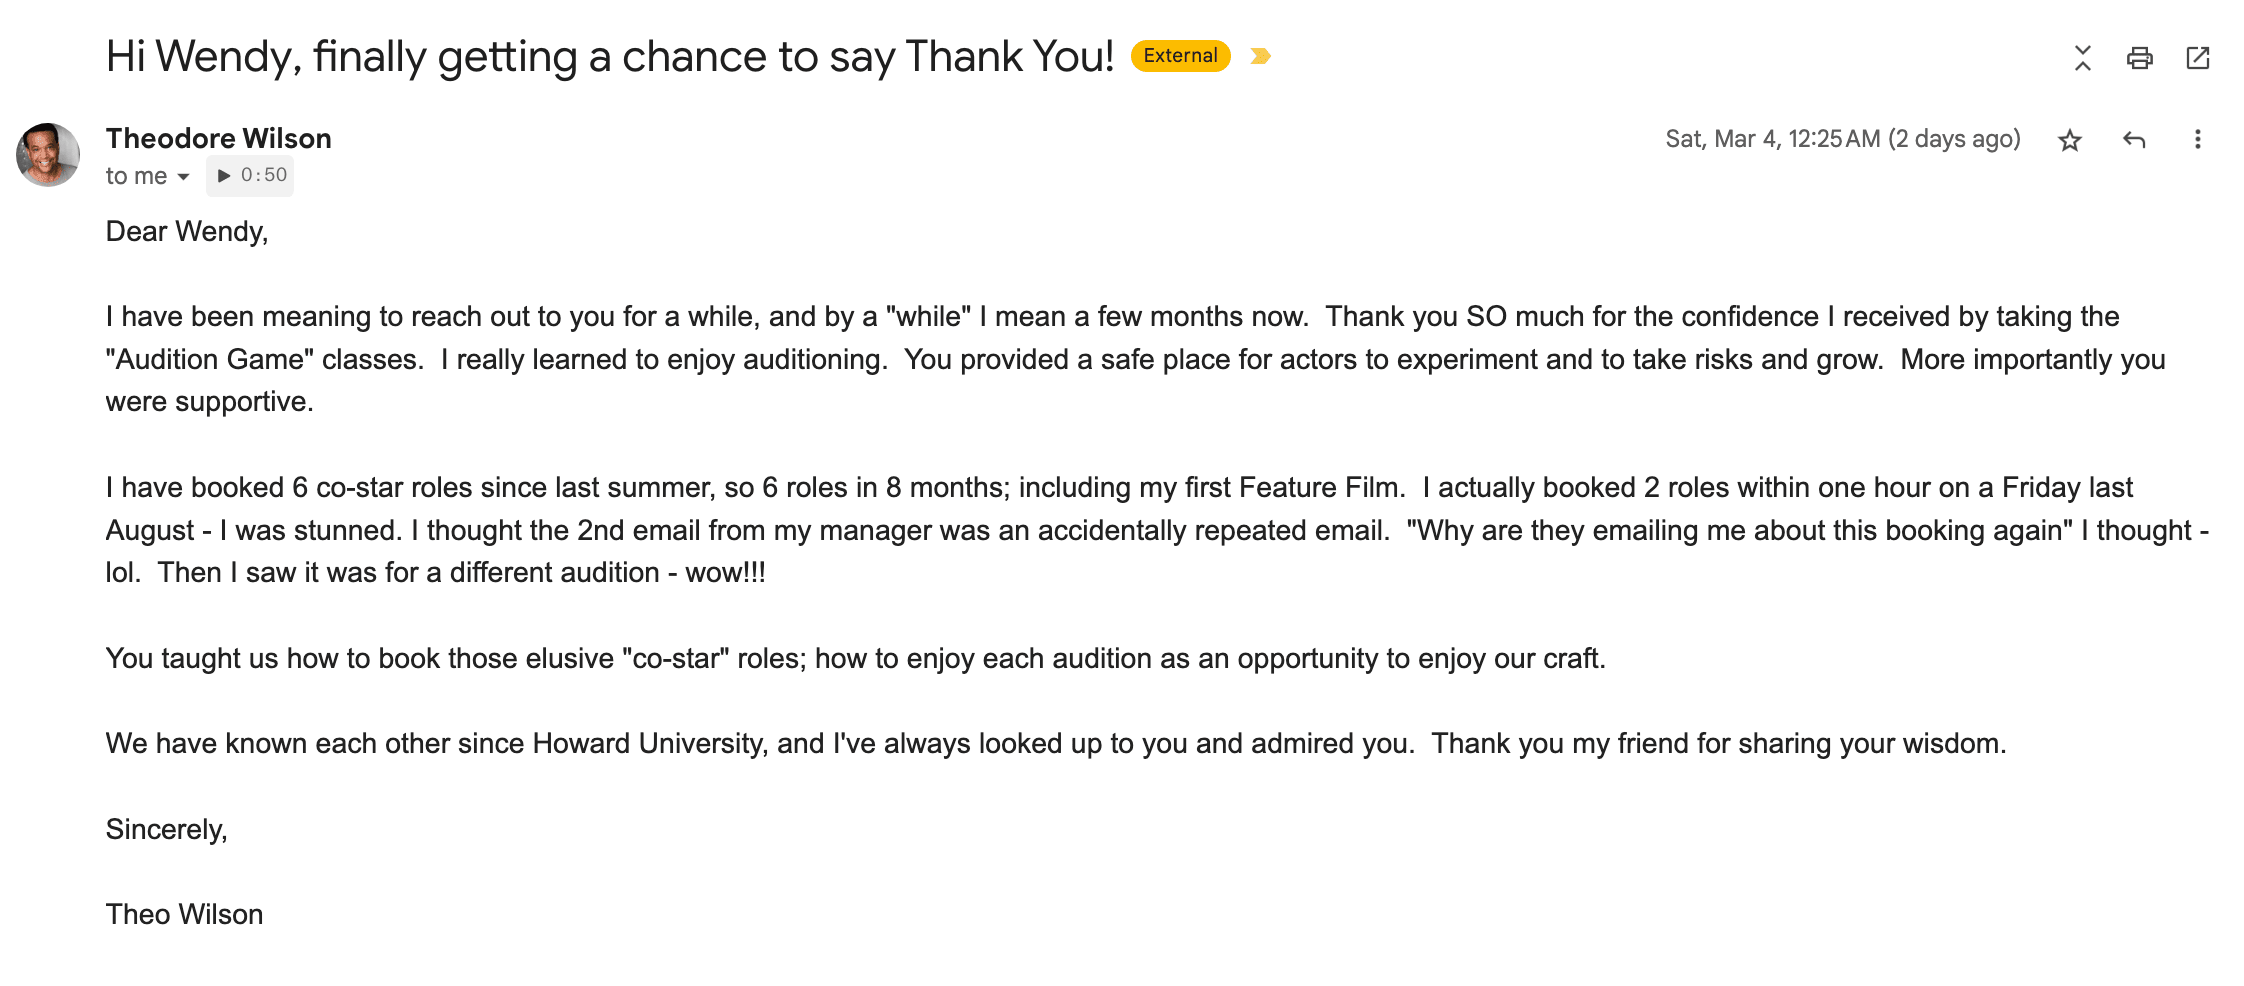Click the "Dear Wendy," greeting line

[x=187, y=232]
